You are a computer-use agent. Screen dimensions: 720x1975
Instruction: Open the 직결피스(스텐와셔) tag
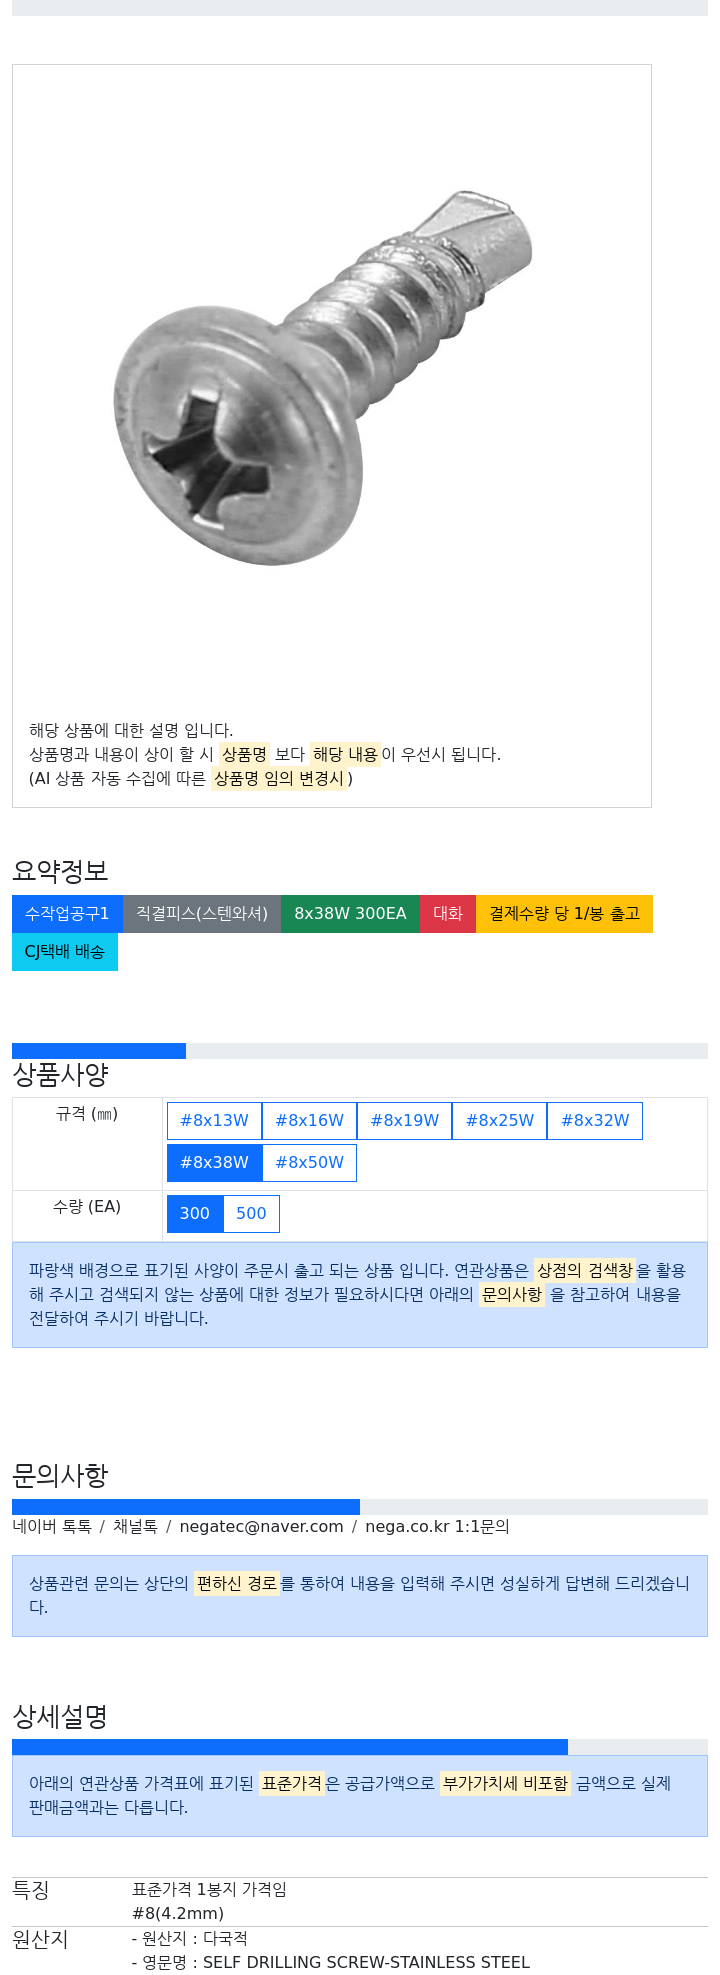pyautogui.click(x=202, y=914)
